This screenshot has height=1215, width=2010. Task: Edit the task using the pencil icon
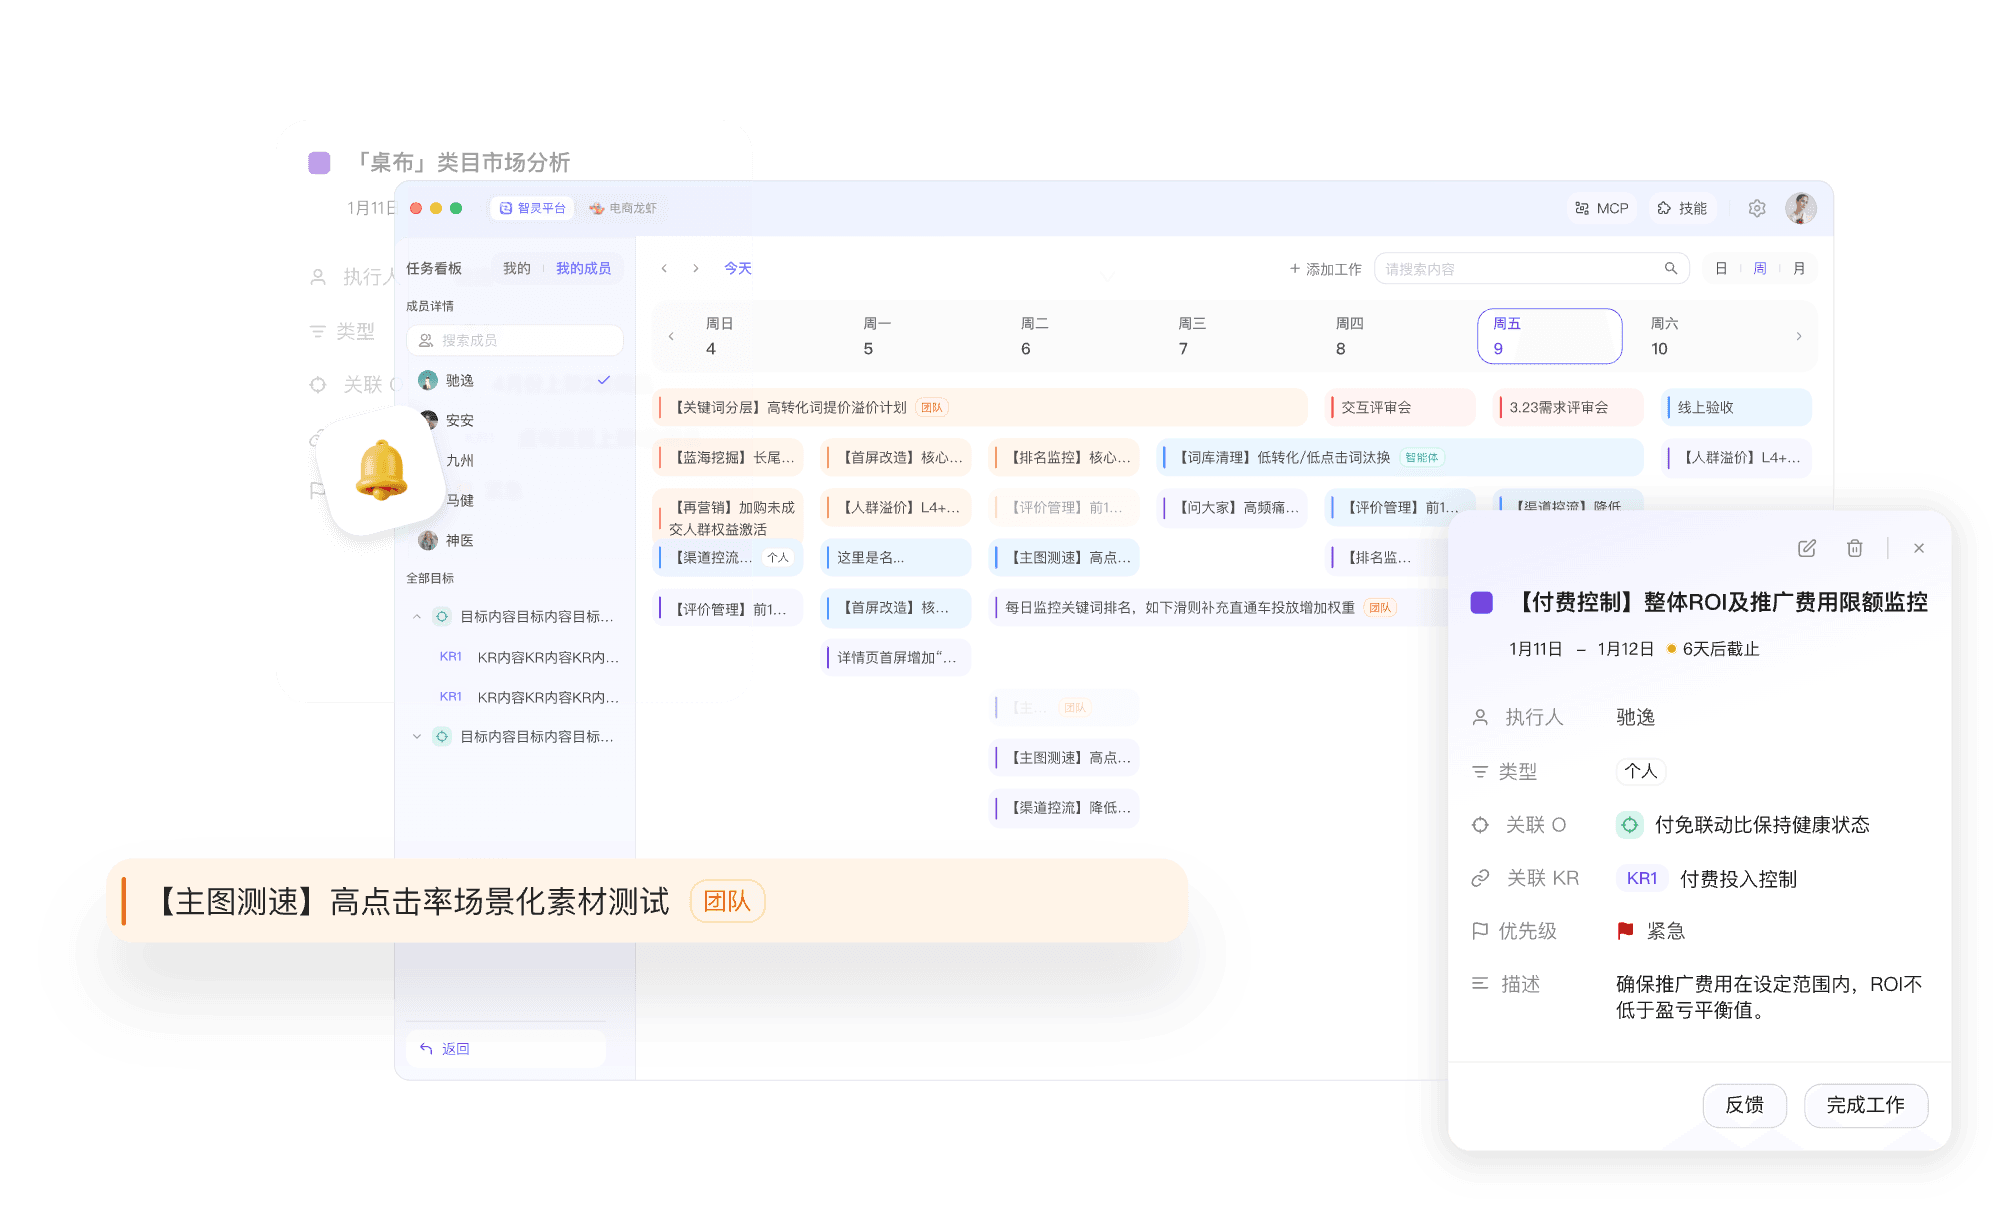point(1806,548)
